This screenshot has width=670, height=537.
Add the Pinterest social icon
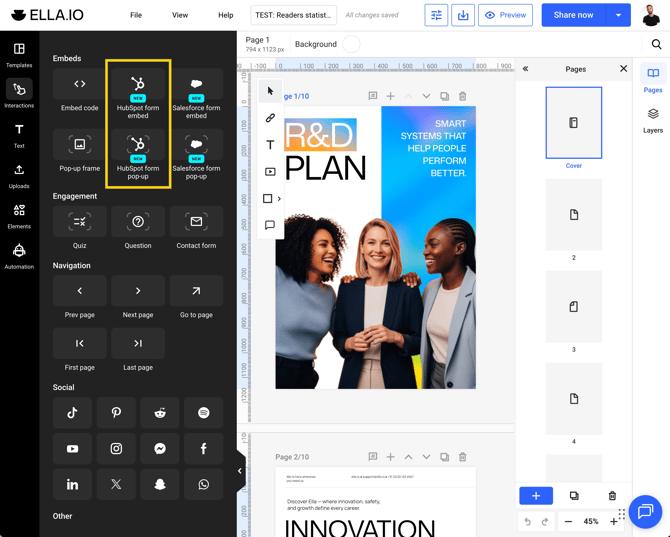click(x=116, y=413)
